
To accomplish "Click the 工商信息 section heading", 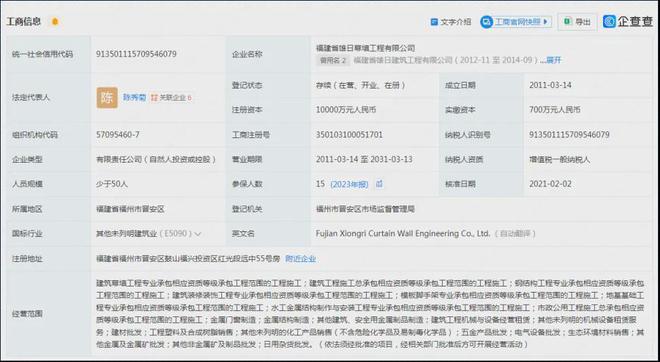I will coord(24,21).
